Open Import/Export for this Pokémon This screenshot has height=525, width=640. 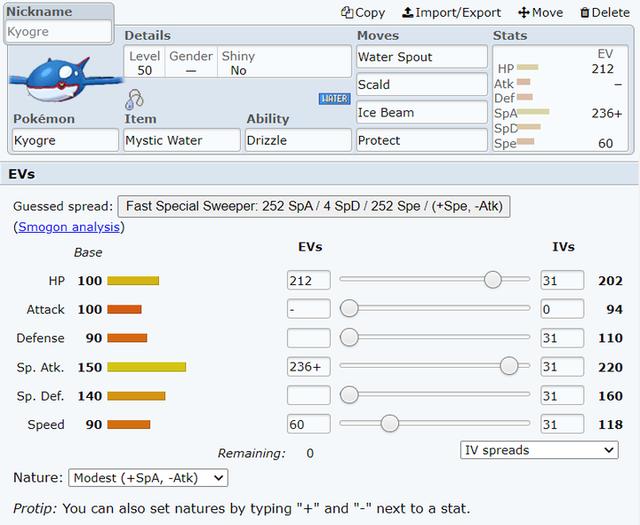[x=451, y=13]
